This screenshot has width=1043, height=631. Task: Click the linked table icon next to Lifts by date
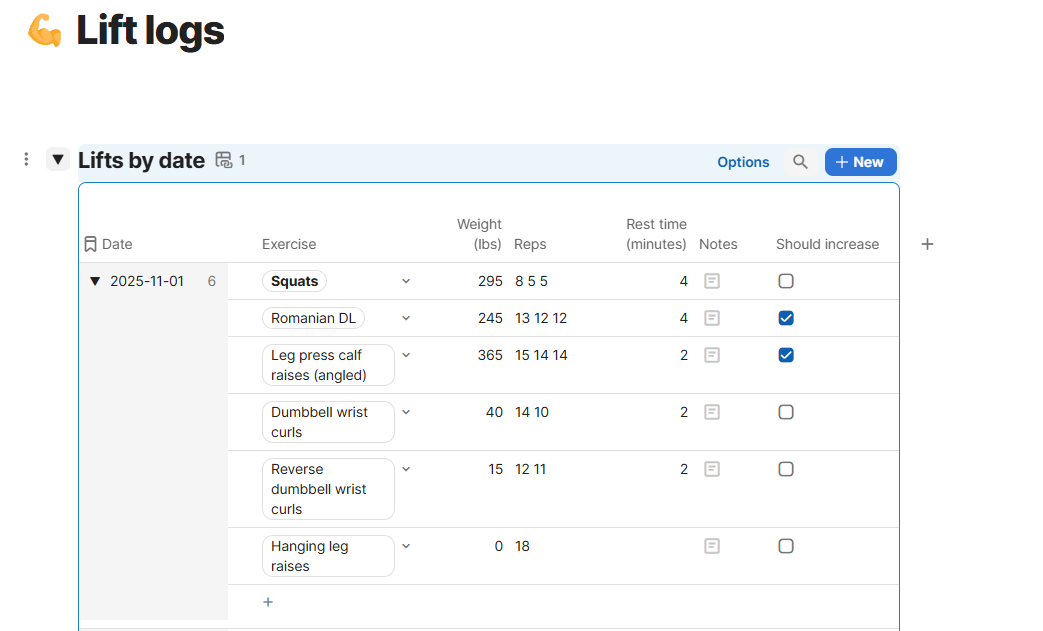224,160
